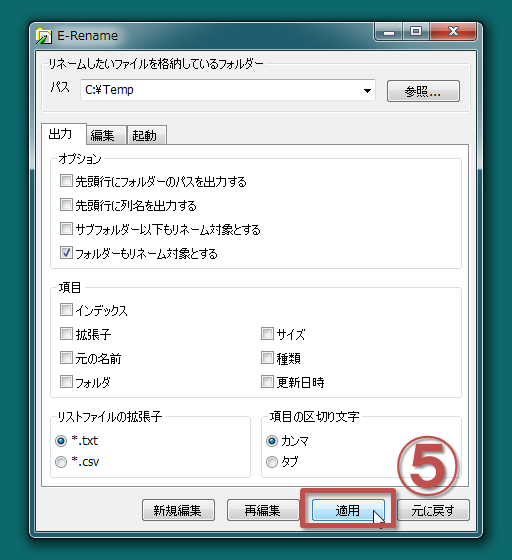Check the サイズ item checkbox
The height and width of the screenshot is (560, 512).
pos(267,334)
